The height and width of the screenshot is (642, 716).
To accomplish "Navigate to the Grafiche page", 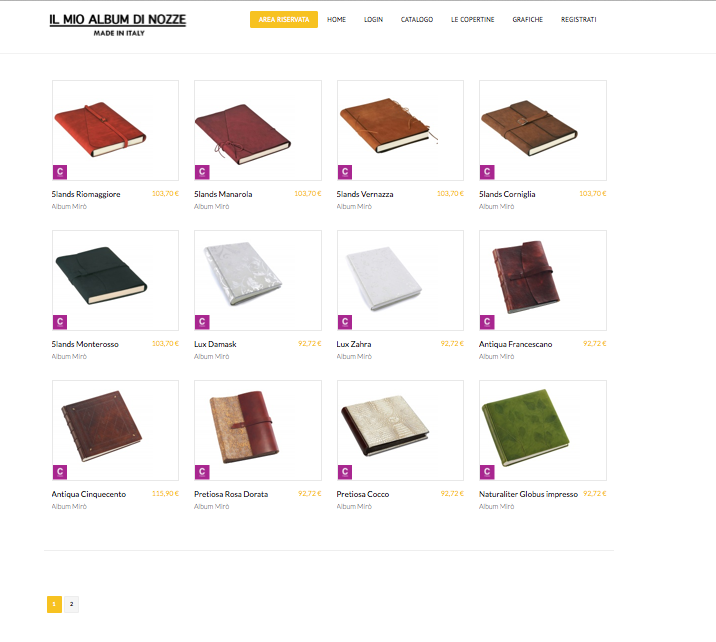I will click(x=527, y=20).
